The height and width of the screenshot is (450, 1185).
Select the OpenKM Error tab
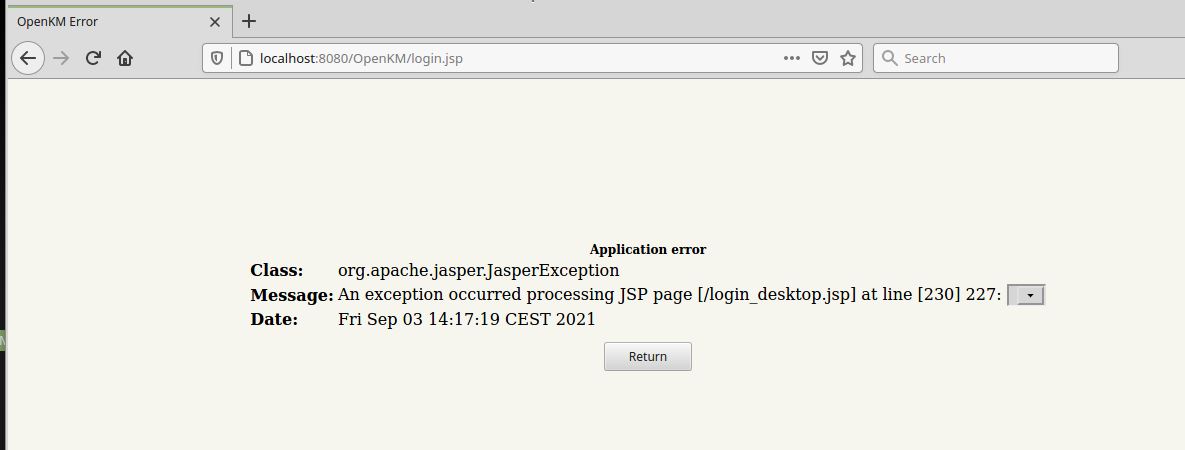click(x=100, y=21)
